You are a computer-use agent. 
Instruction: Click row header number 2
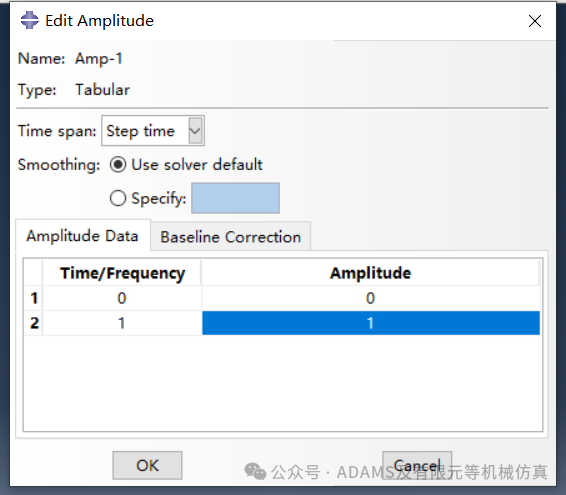pyautogui.click(x=34, y=323)
